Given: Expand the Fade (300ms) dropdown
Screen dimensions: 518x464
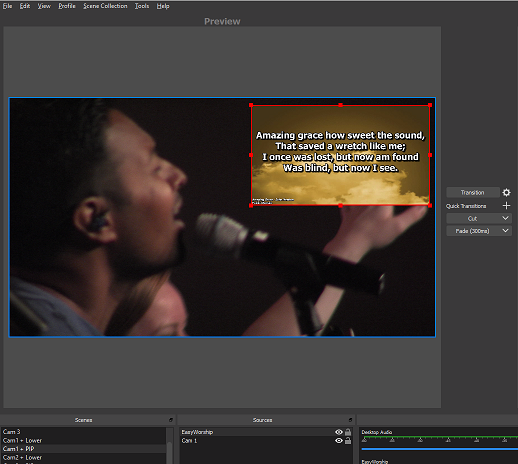Looking at the screenshot, I should (x=505, y=231).
